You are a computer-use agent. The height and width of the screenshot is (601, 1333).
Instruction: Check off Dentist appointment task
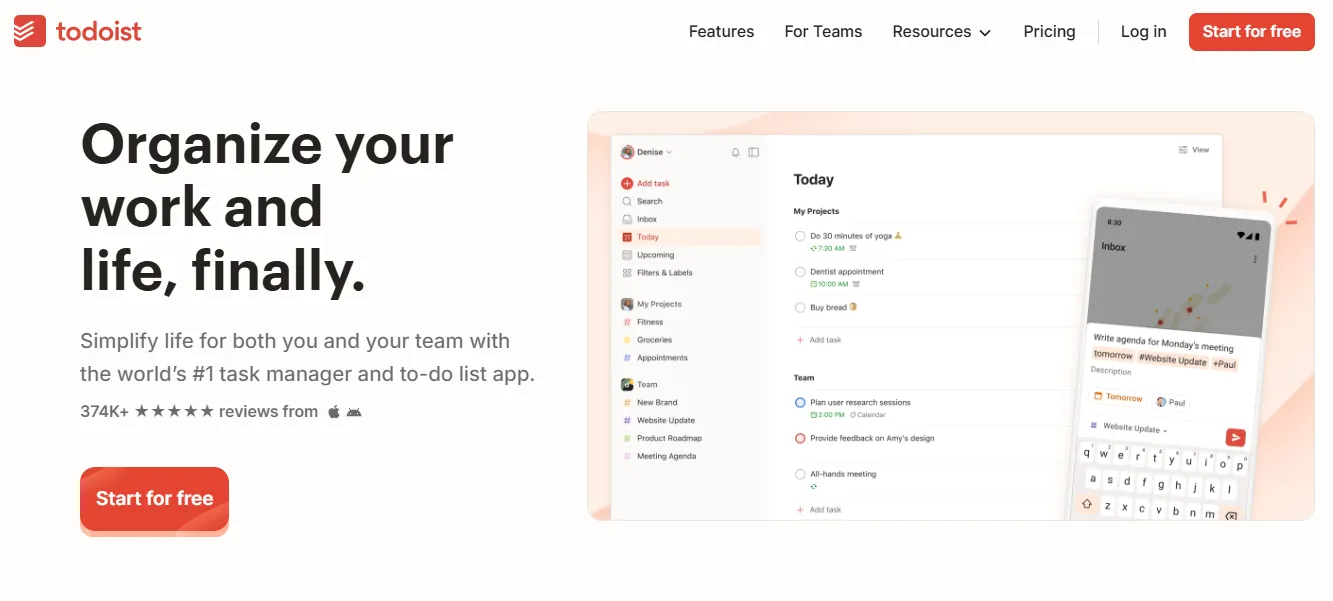[800, 272]
